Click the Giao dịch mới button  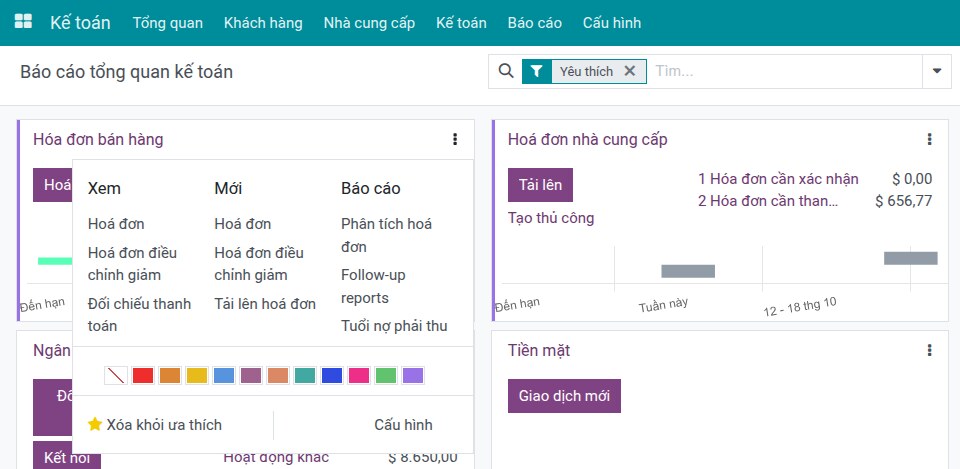tap(564, 396)
